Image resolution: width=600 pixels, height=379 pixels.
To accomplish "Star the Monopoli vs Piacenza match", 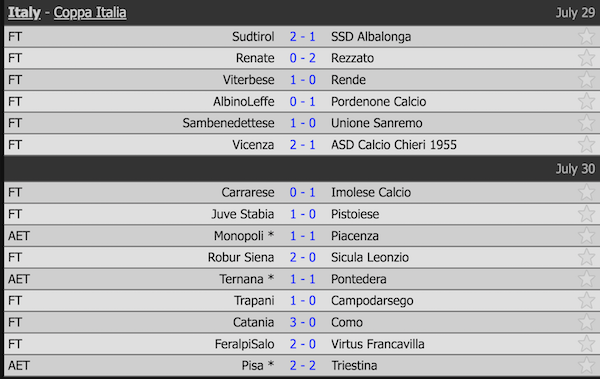I will coord(586,235).
